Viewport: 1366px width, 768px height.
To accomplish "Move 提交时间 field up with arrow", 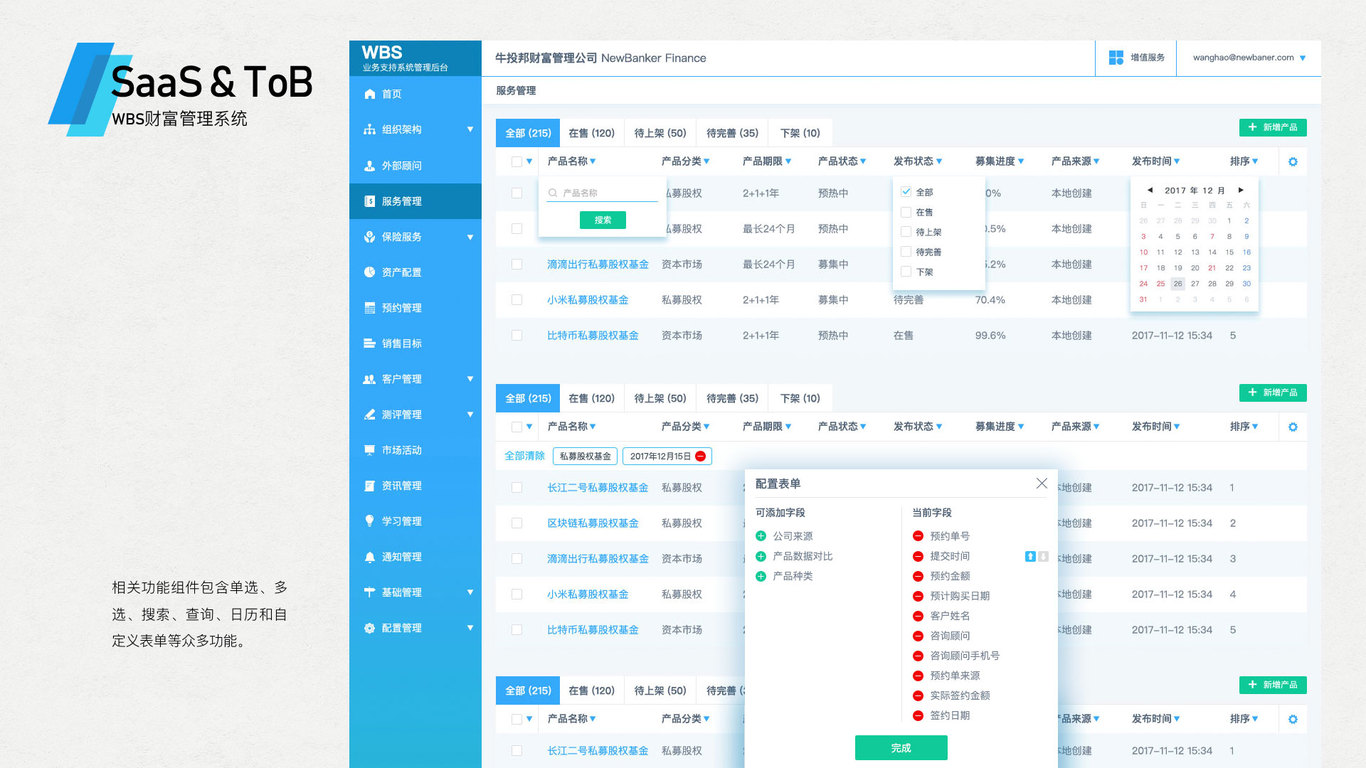I will pyautogui.click(x=1031, y=556).
